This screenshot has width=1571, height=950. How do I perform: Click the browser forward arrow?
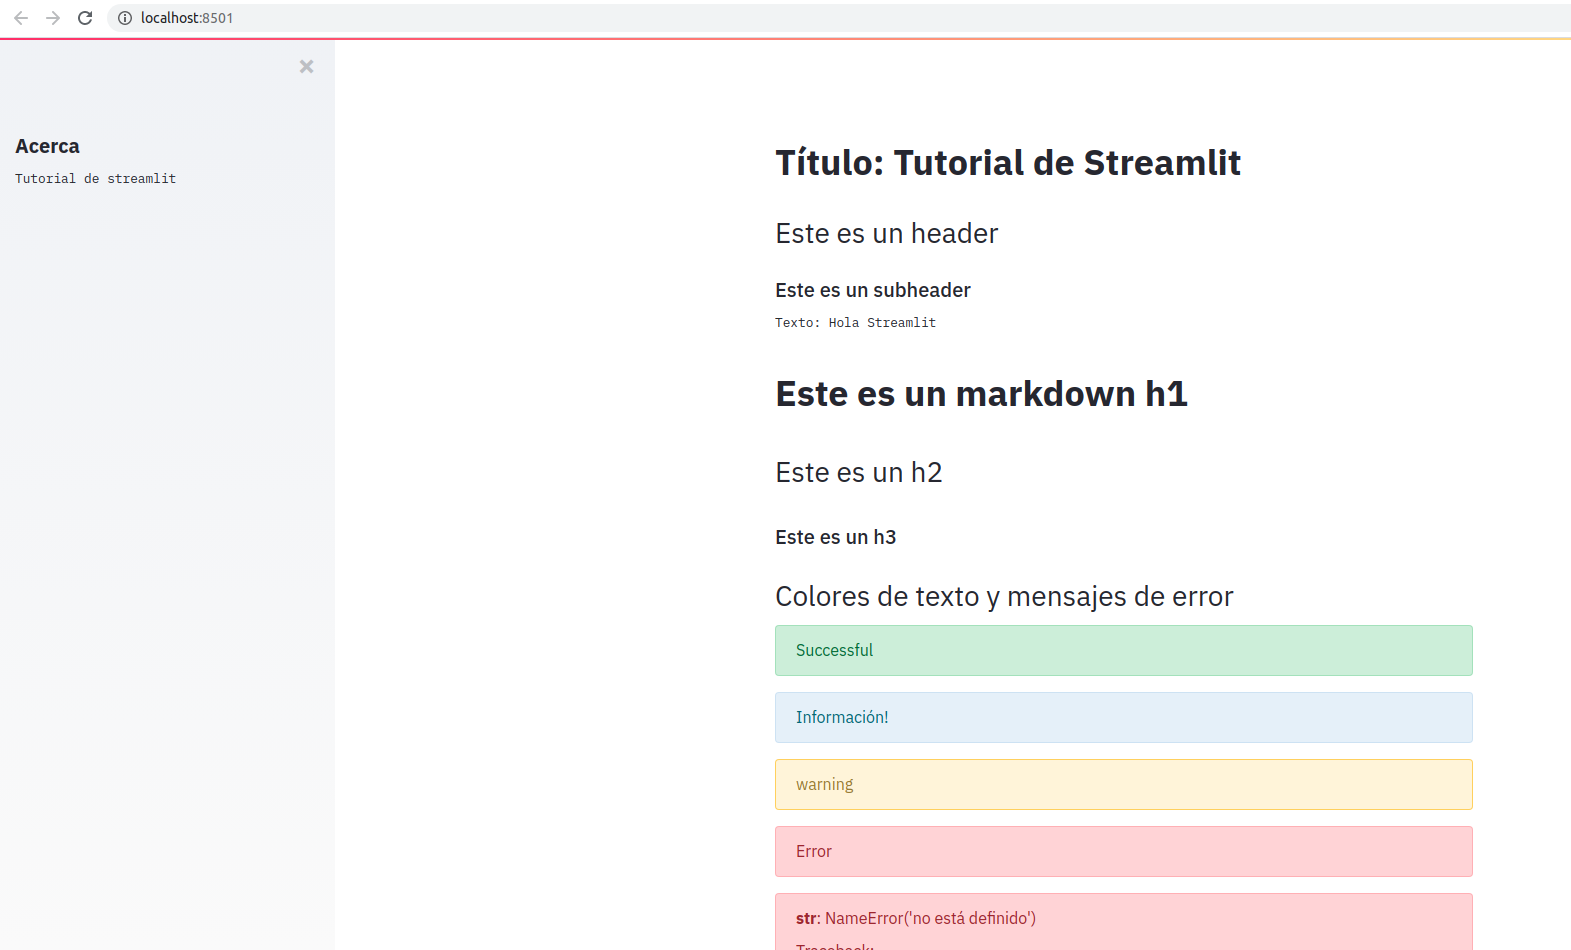53,18
